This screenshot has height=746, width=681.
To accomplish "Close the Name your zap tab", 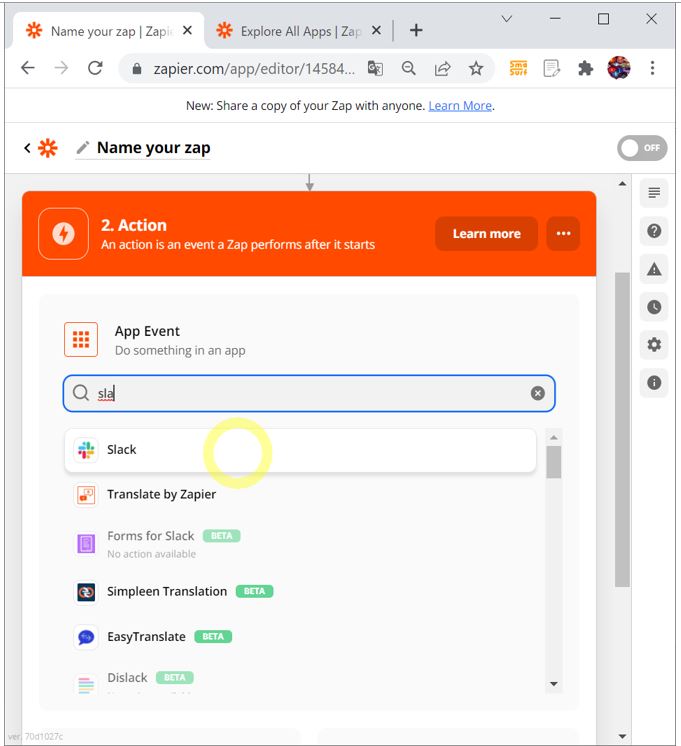I will click(188, 30).
